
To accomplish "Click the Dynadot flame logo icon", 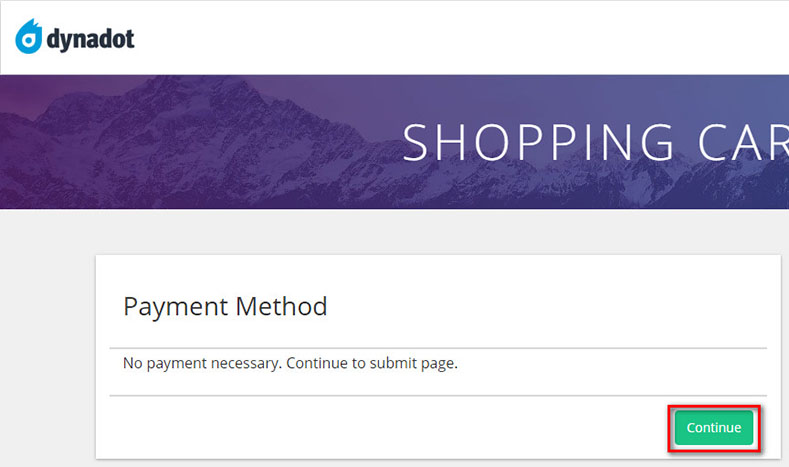I will (x=29, y=38).
